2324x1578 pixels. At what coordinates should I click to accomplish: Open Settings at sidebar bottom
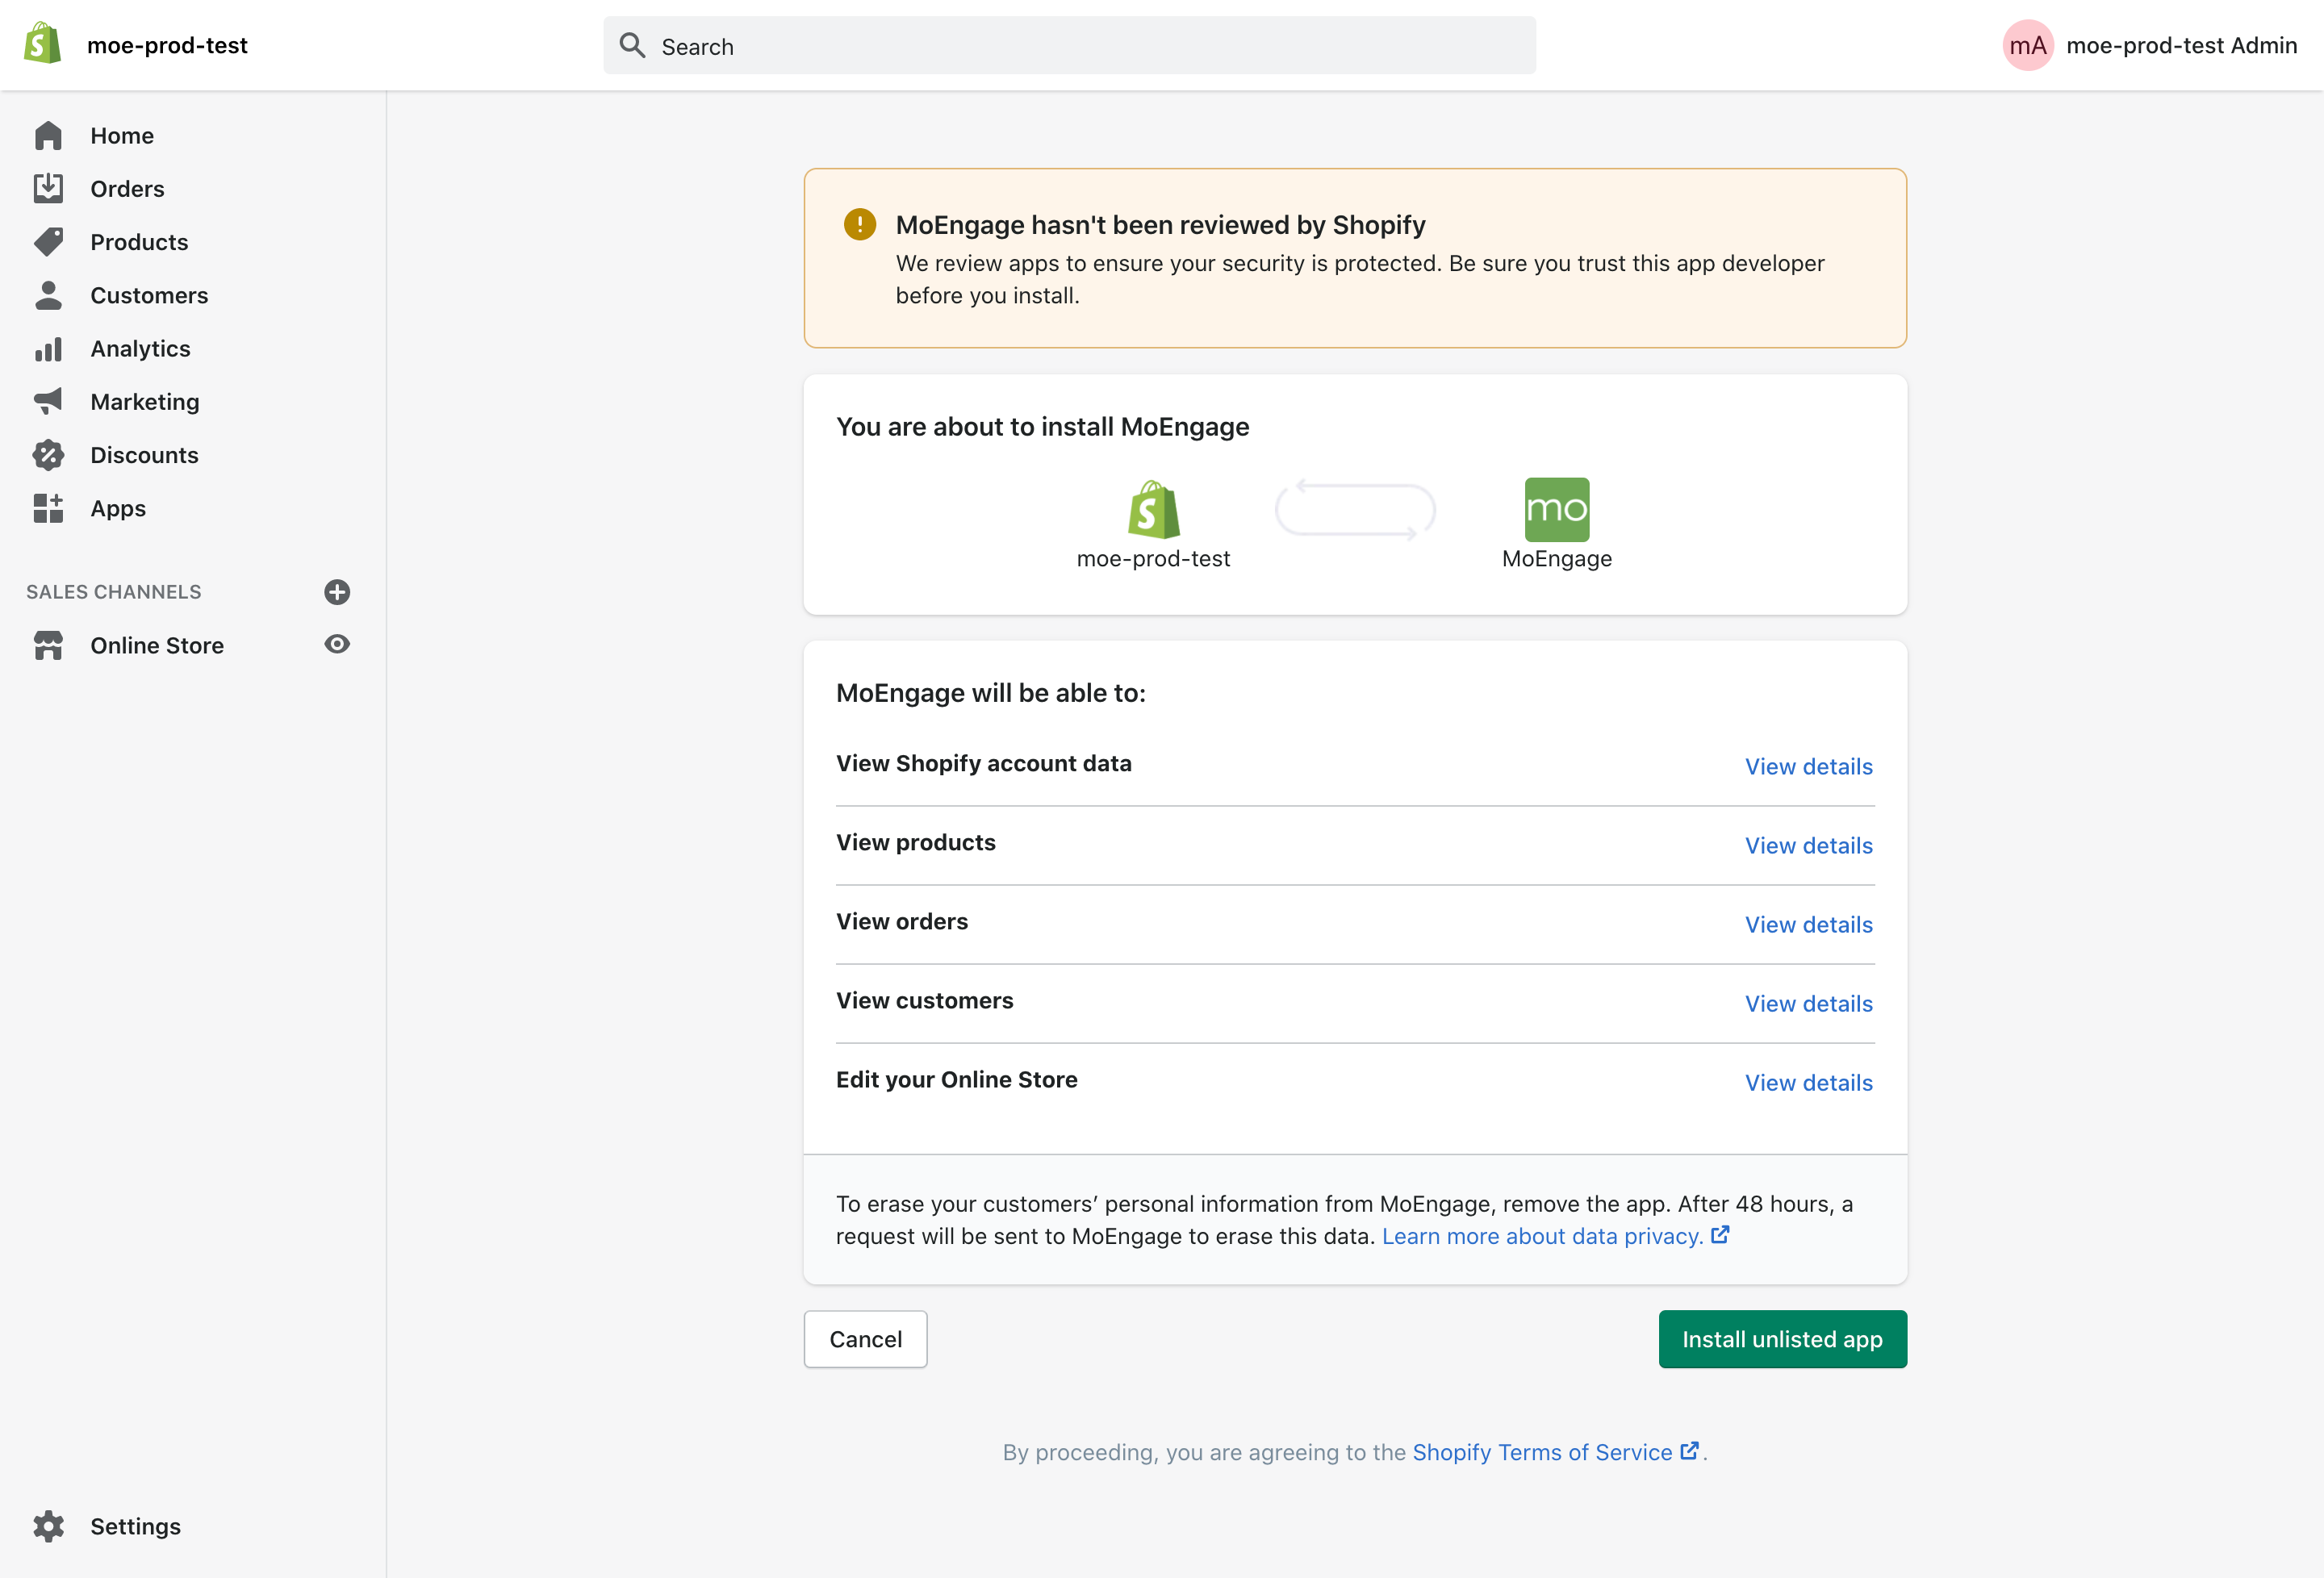pos(135,1526)
